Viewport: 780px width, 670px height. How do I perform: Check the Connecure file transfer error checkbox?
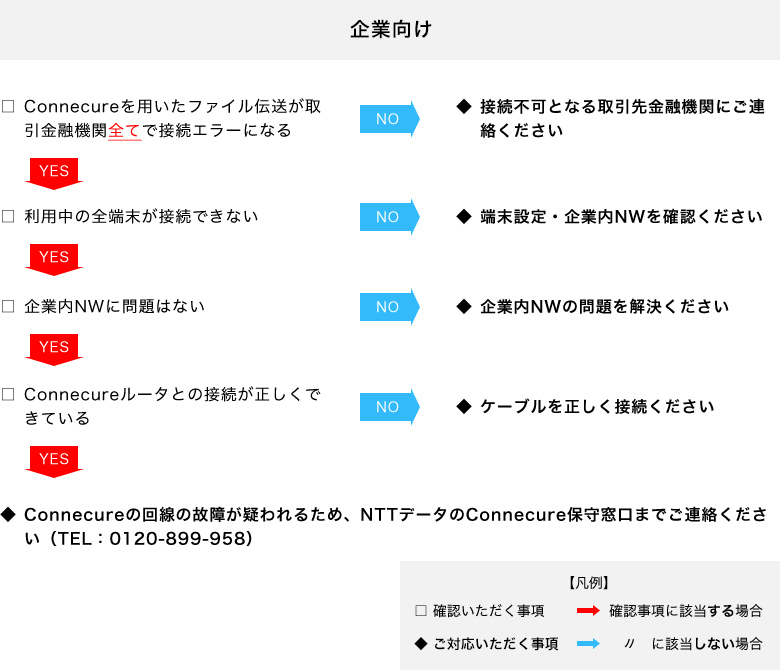click(8, 106)
